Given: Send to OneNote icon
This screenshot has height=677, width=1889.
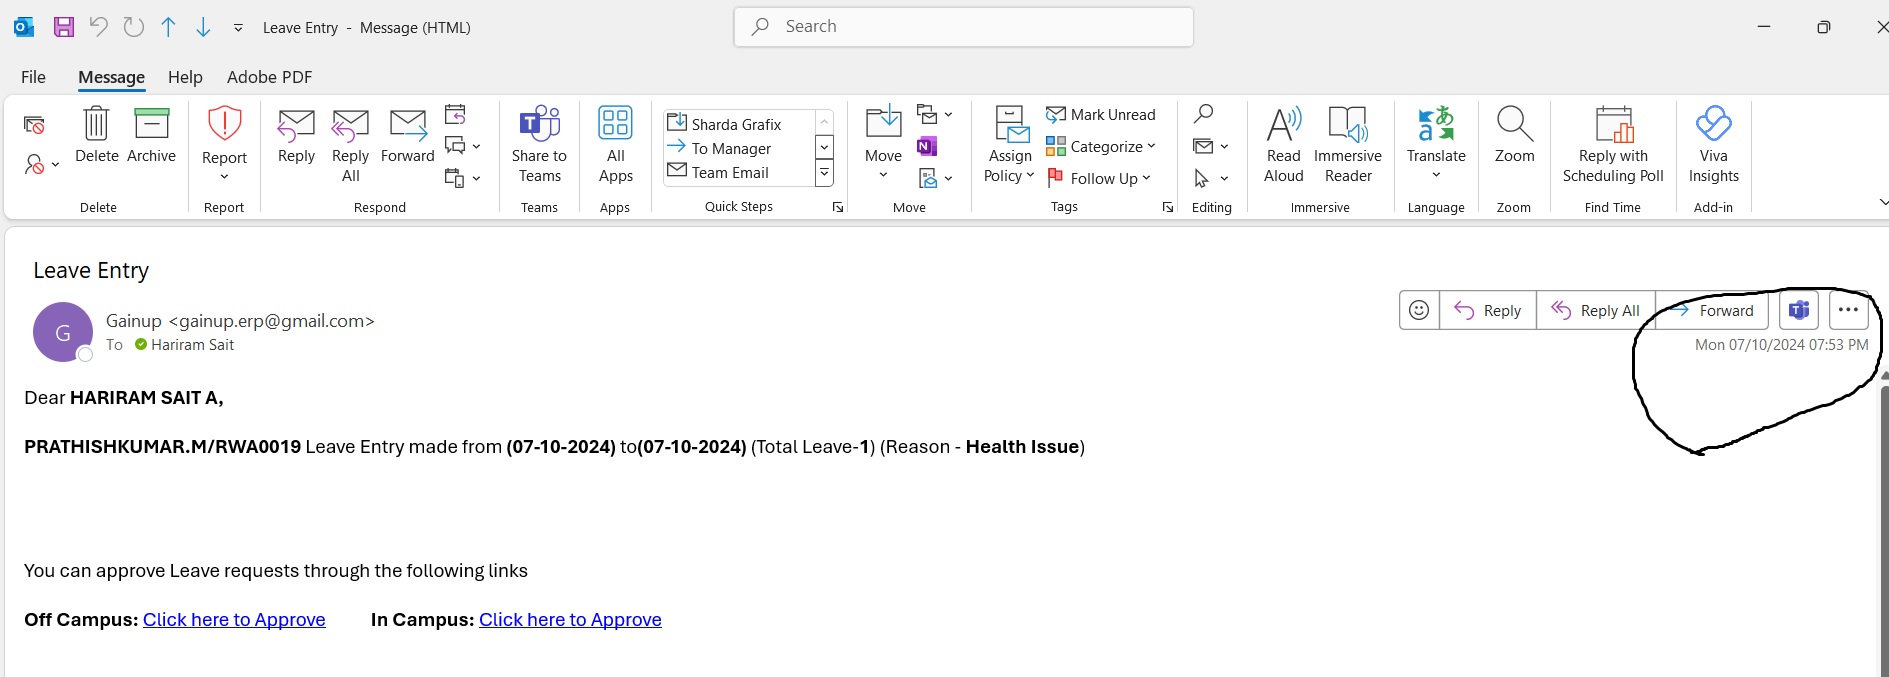Looking at the screenshot, I should 927,147.
